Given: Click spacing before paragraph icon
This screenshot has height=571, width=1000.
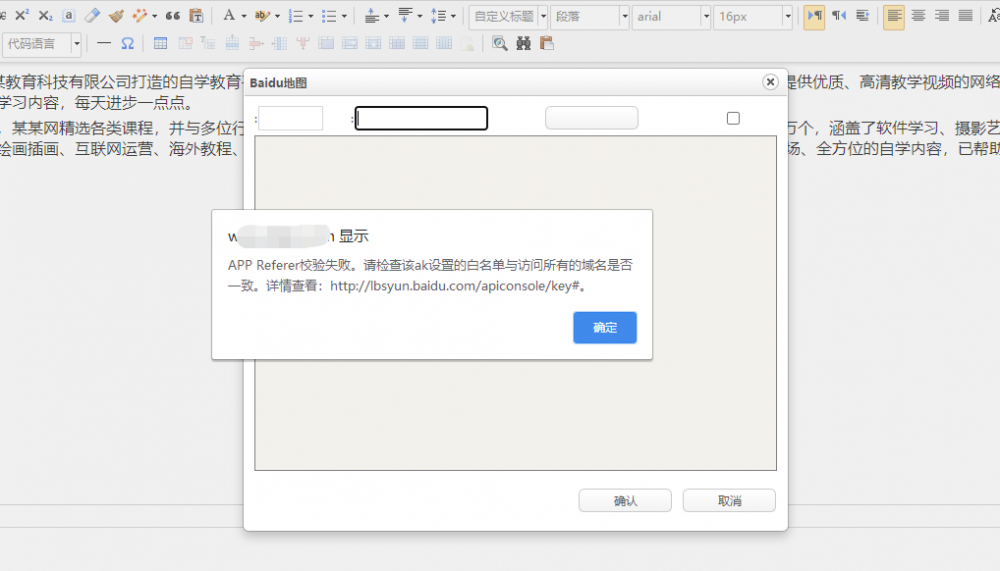Looking at the screenshot, I should [372, 15].
